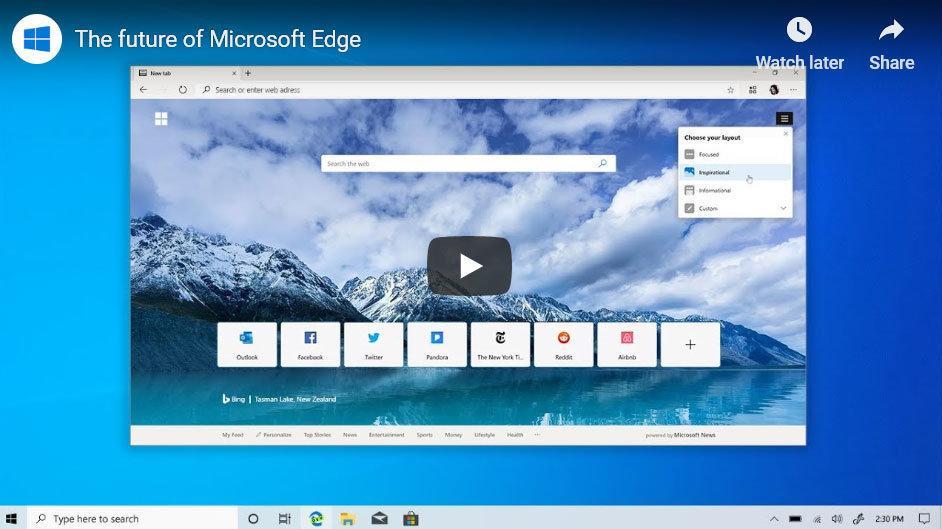The image size is (942, 529).
Task: Open the Lifestyle feed tab
Action: tap(484, 435)
